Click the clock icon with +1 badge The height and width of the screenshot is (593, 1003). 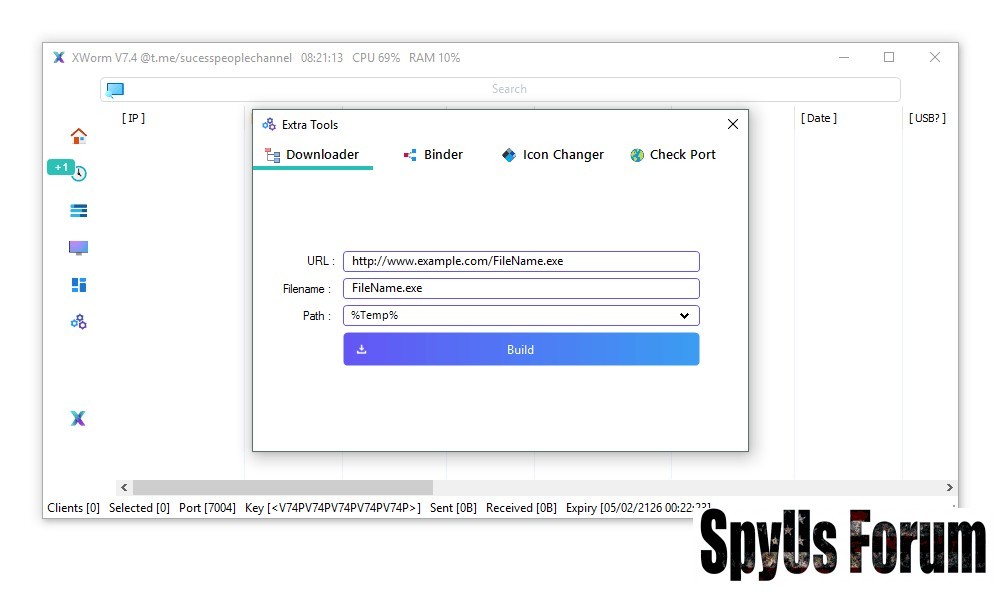78,173
